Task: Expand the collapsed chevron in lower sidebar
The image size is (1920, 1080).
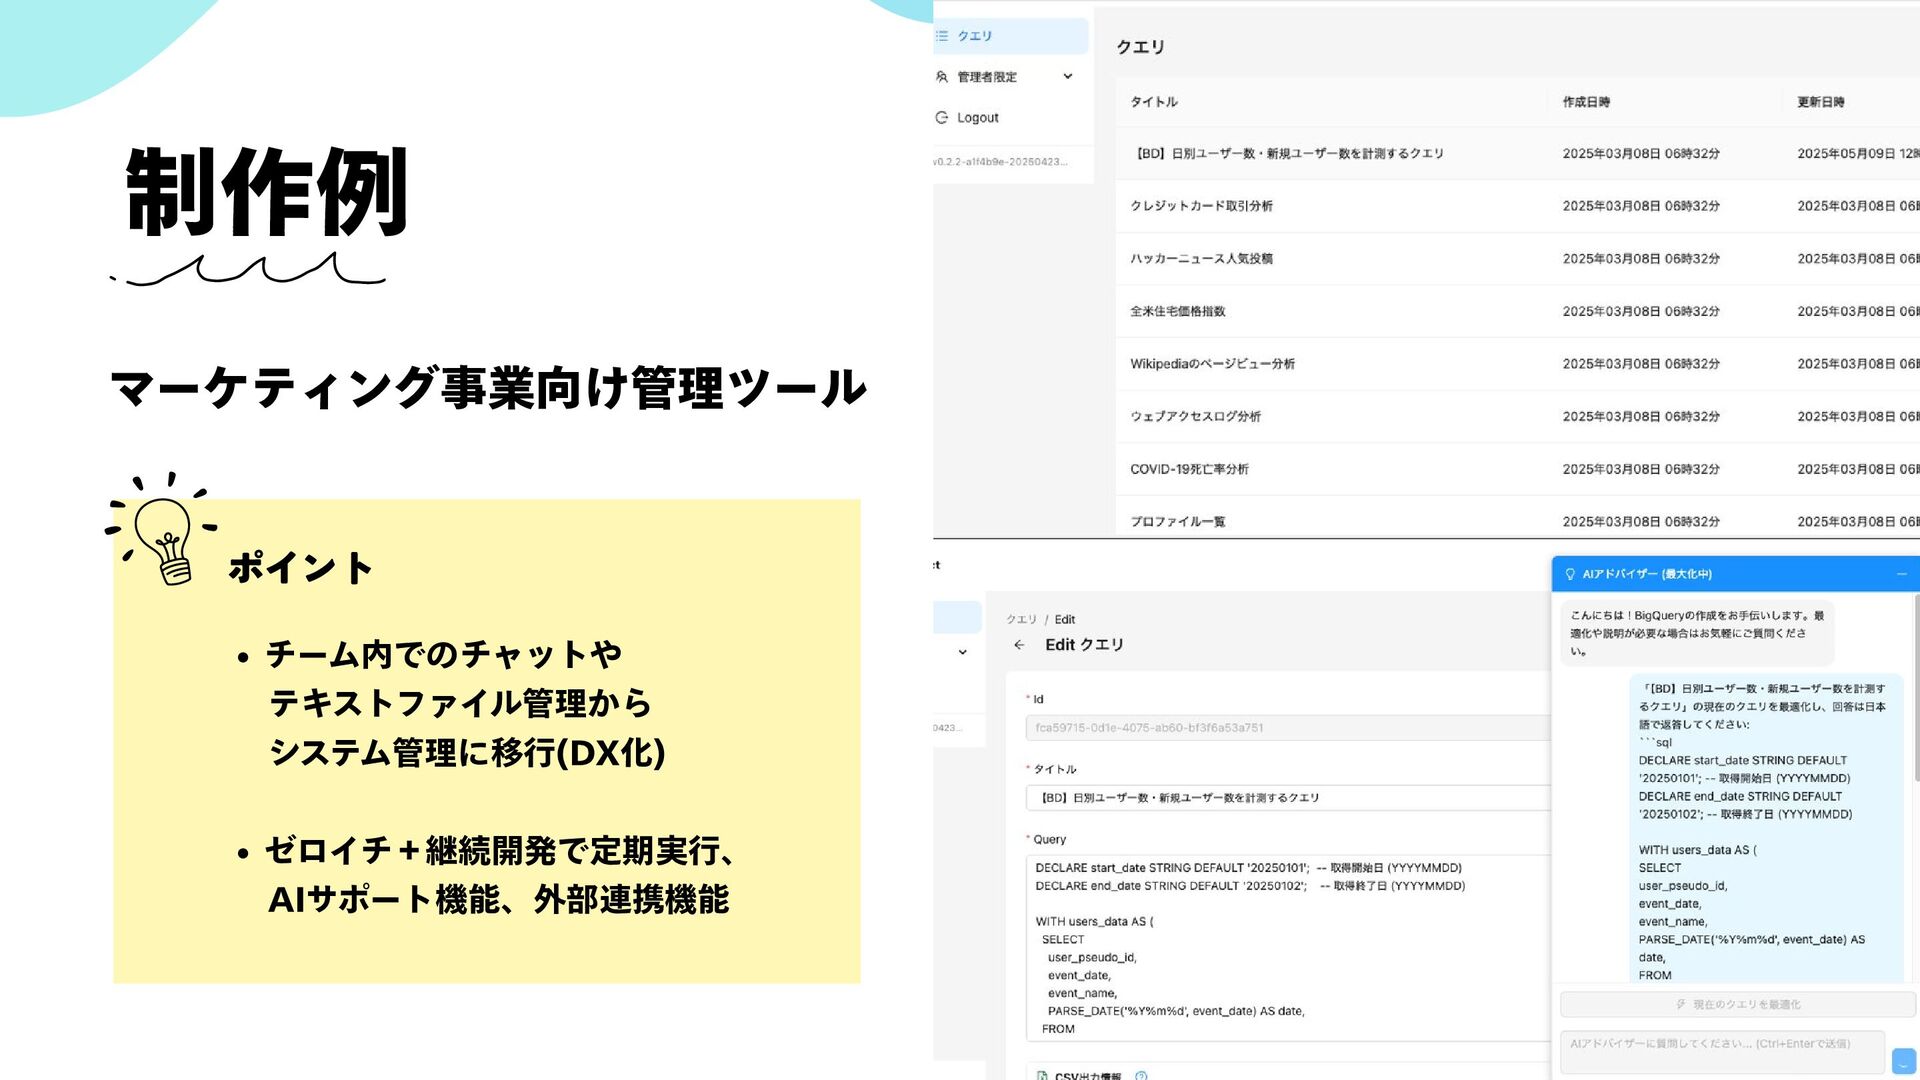Action: pos(962,652)
